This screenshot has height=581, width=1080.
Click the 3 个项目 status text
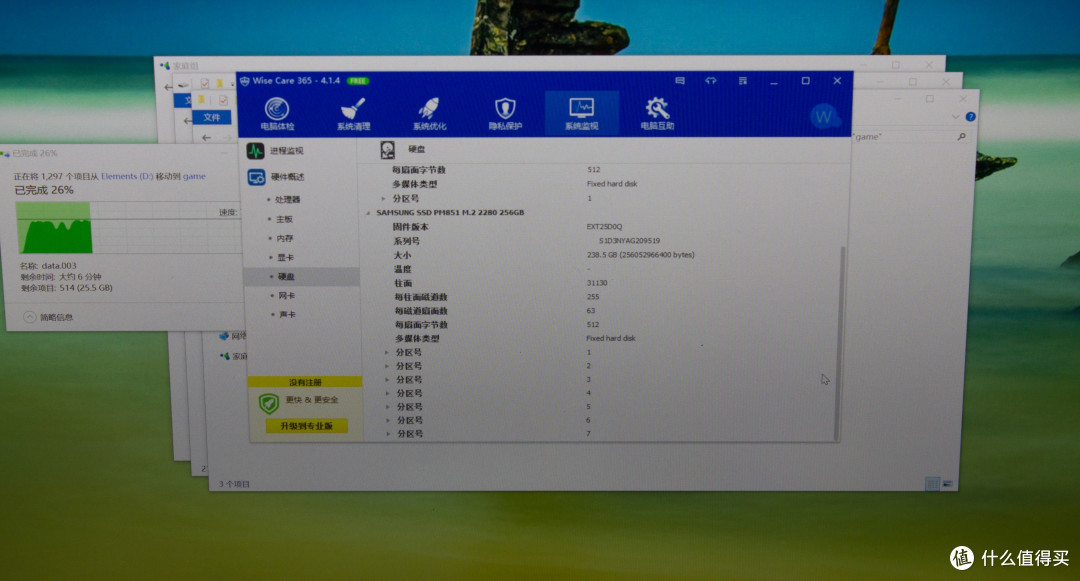click(x=234, y=484)
